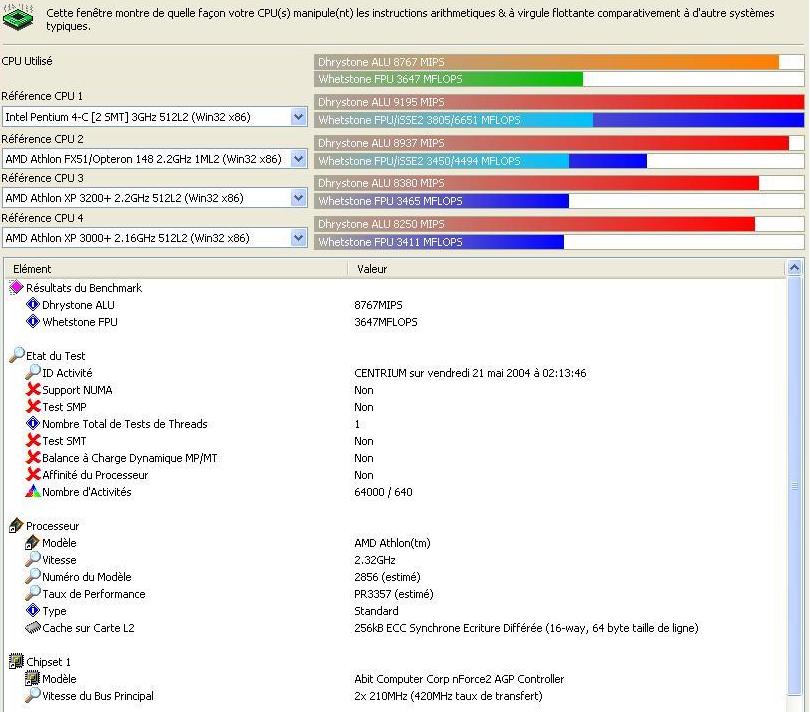
Task: Click Whetstone FPU/iSSE2 3450/4494 MFLOPS bar
Action: tap(480, 161)
